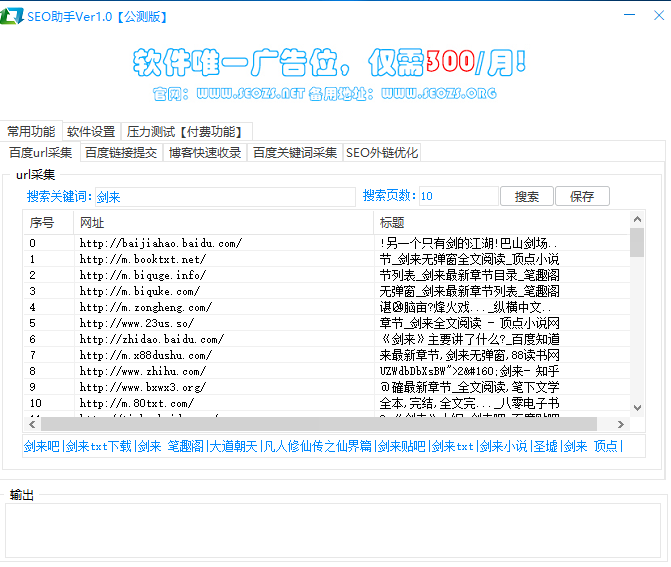Select the 百度url采集 sub-tab
Image resolution: width=671 pixels, height=567 pixels.
(41, 152)
